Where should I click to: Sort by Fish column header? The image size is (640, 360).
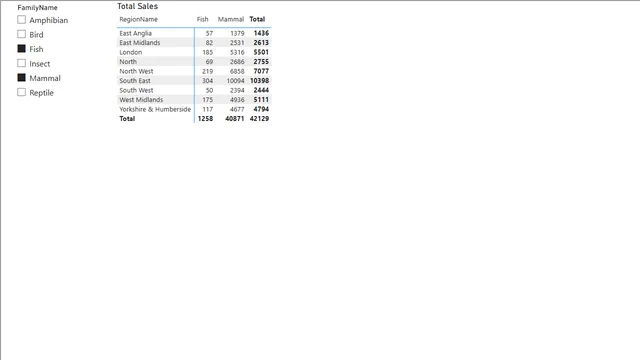(202, 19)
